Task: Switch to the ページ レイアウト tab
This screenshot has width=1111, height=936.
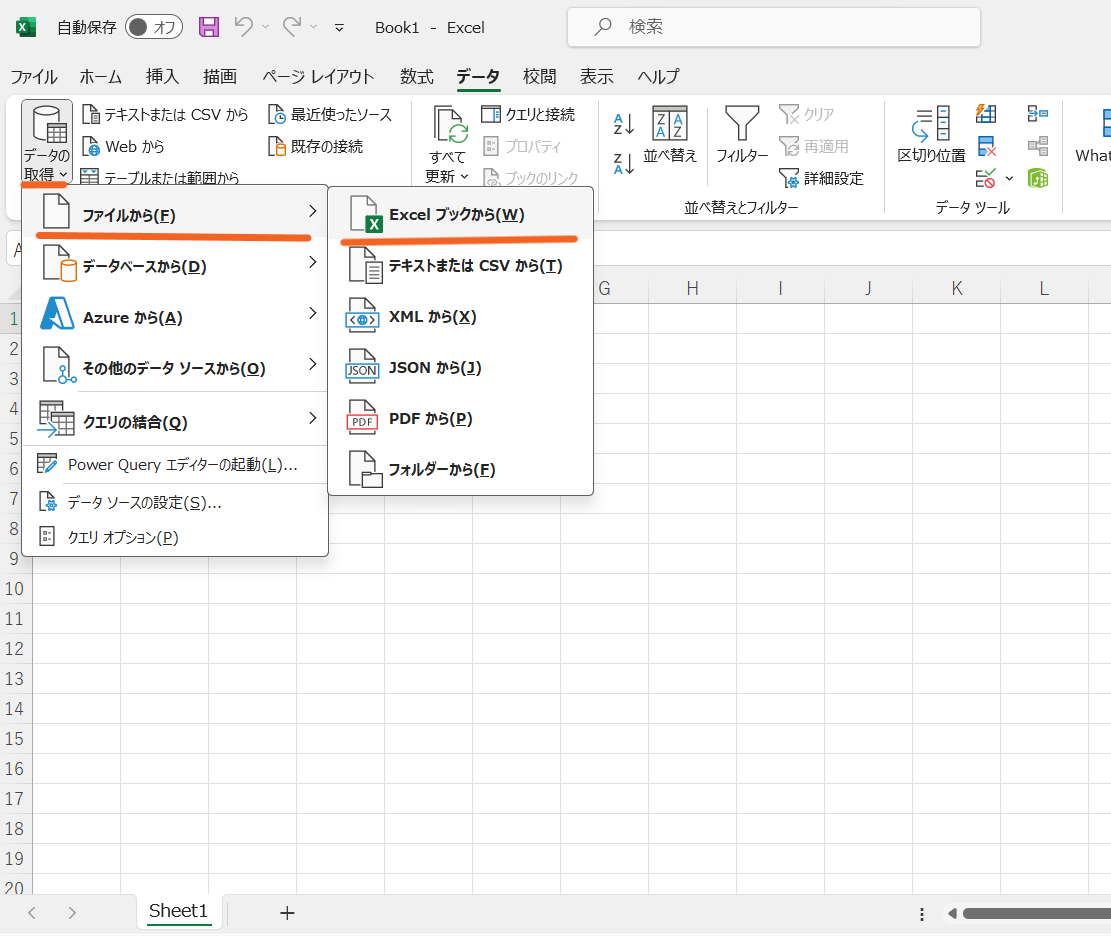Action: pos(318,77)
